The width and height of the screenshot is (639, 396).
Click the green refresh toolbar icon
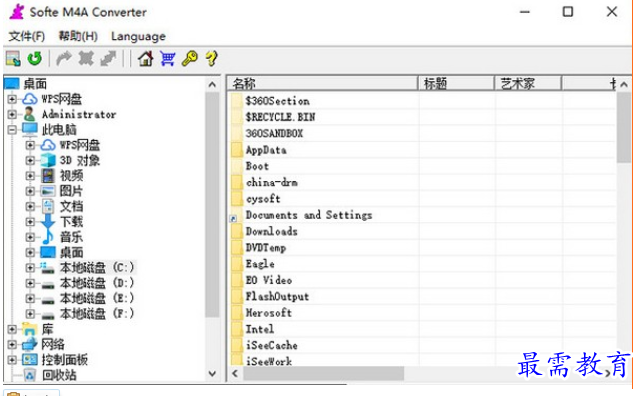pyautogui.click(x=35, y=59)
